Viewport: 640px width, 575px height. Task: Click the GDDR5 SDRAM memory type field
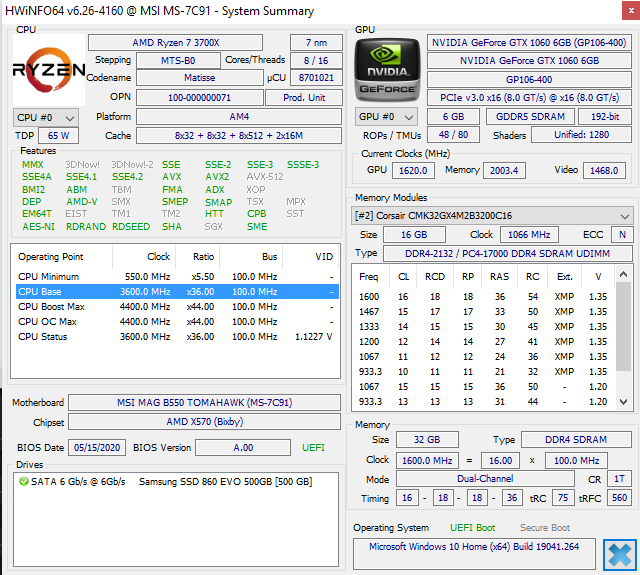point(531,117)
